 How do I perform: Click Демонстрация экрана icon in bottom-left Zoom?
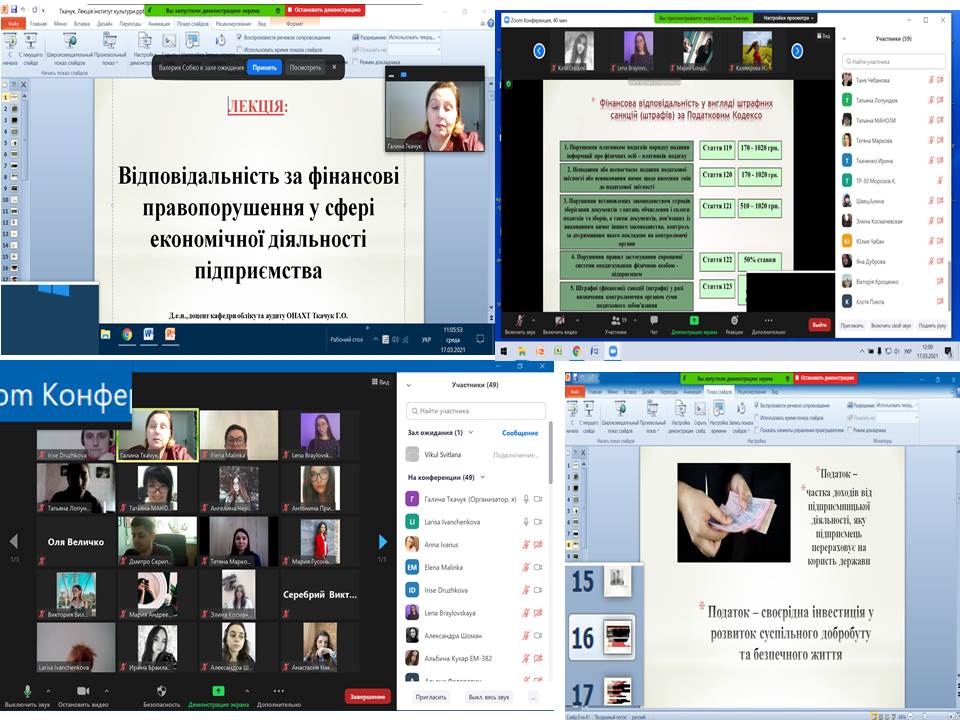coord(218,691)
